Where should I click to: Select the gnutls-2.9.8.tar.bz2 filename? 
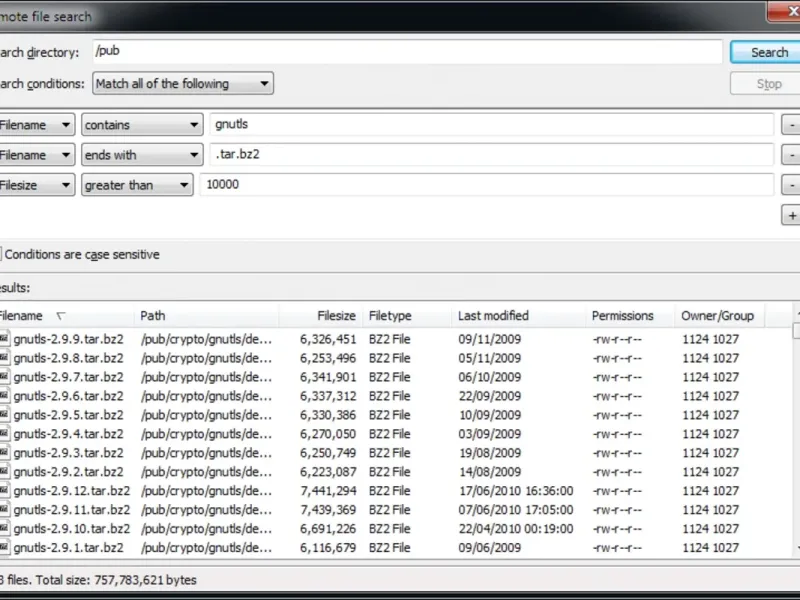coord(68,358)
